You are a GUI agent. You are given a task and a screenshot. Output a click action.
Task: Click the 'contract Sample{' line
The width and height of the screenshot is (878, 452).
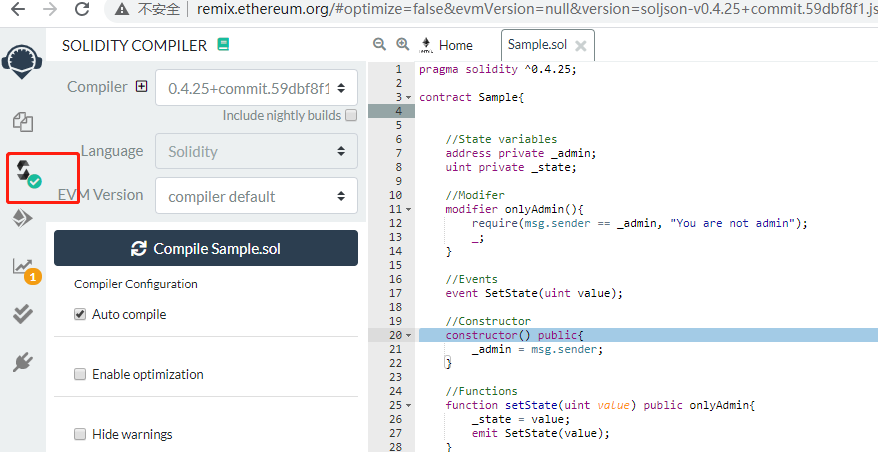pyautogui.click(x=471, y=97)
